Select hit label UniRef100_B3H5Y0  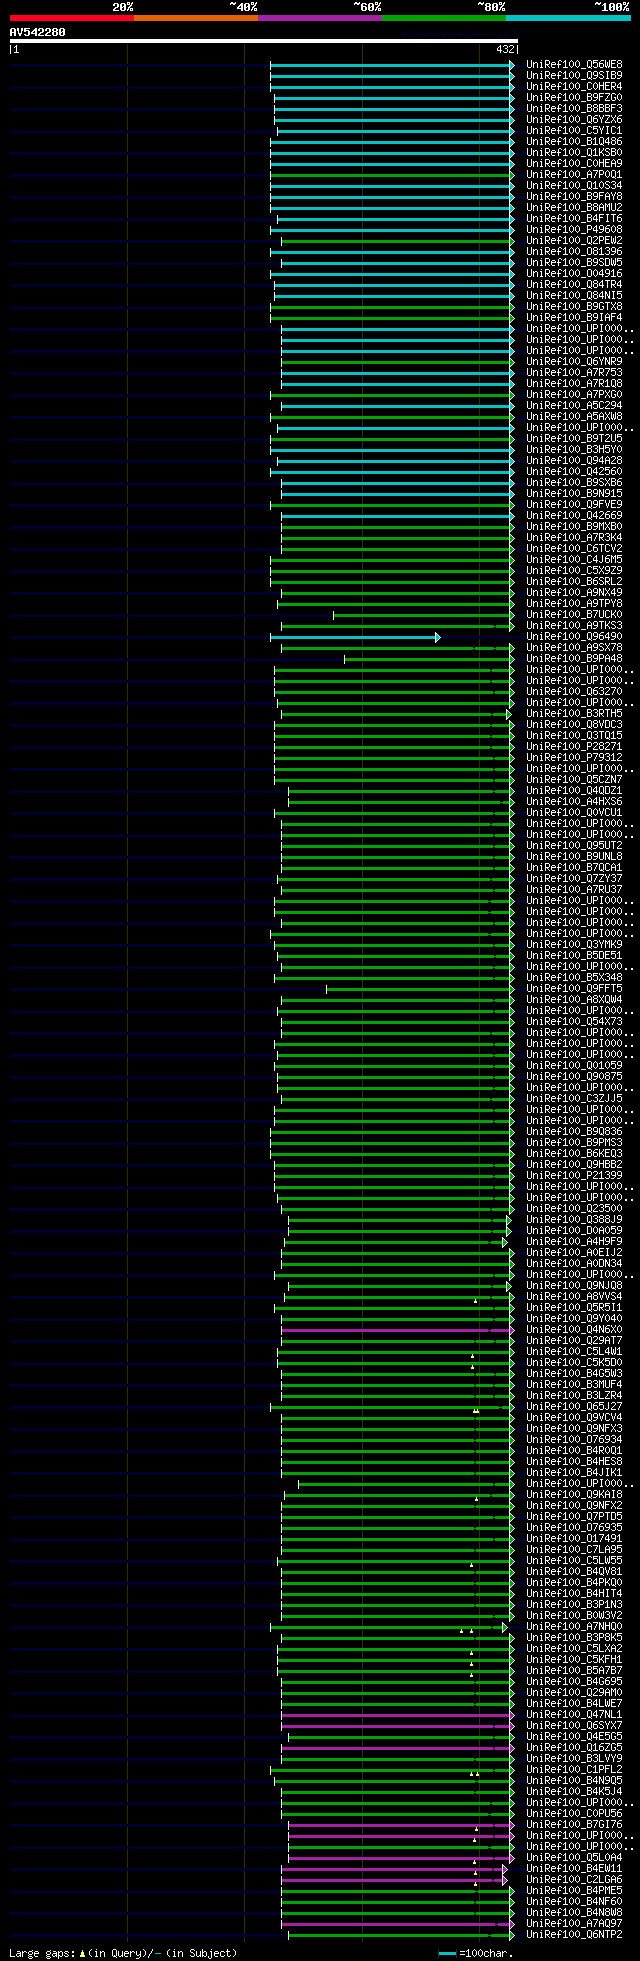pos(574,450)
